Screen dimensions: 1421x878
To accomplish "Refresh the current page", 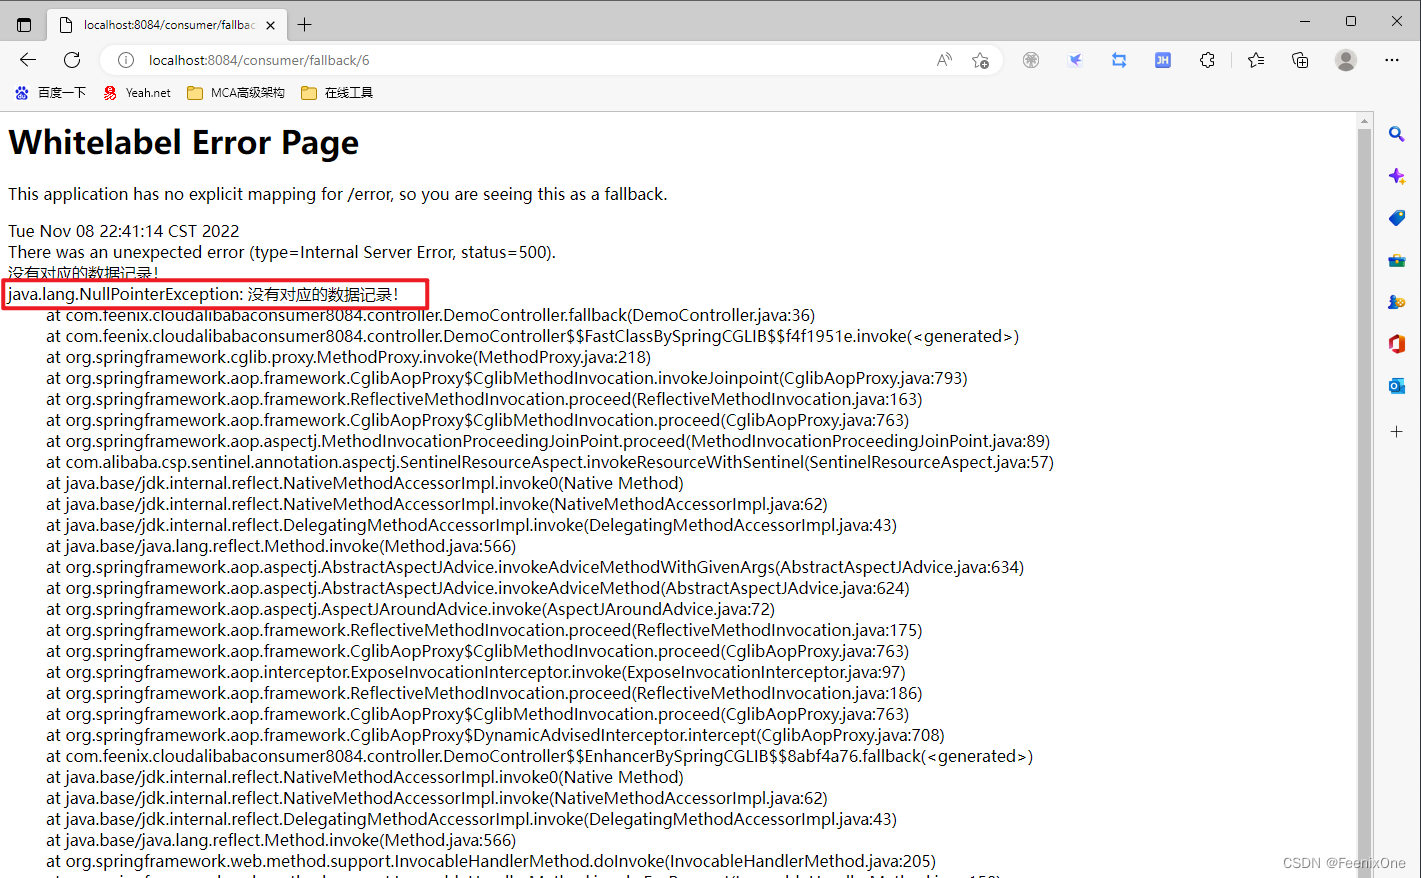I will 72,60.
